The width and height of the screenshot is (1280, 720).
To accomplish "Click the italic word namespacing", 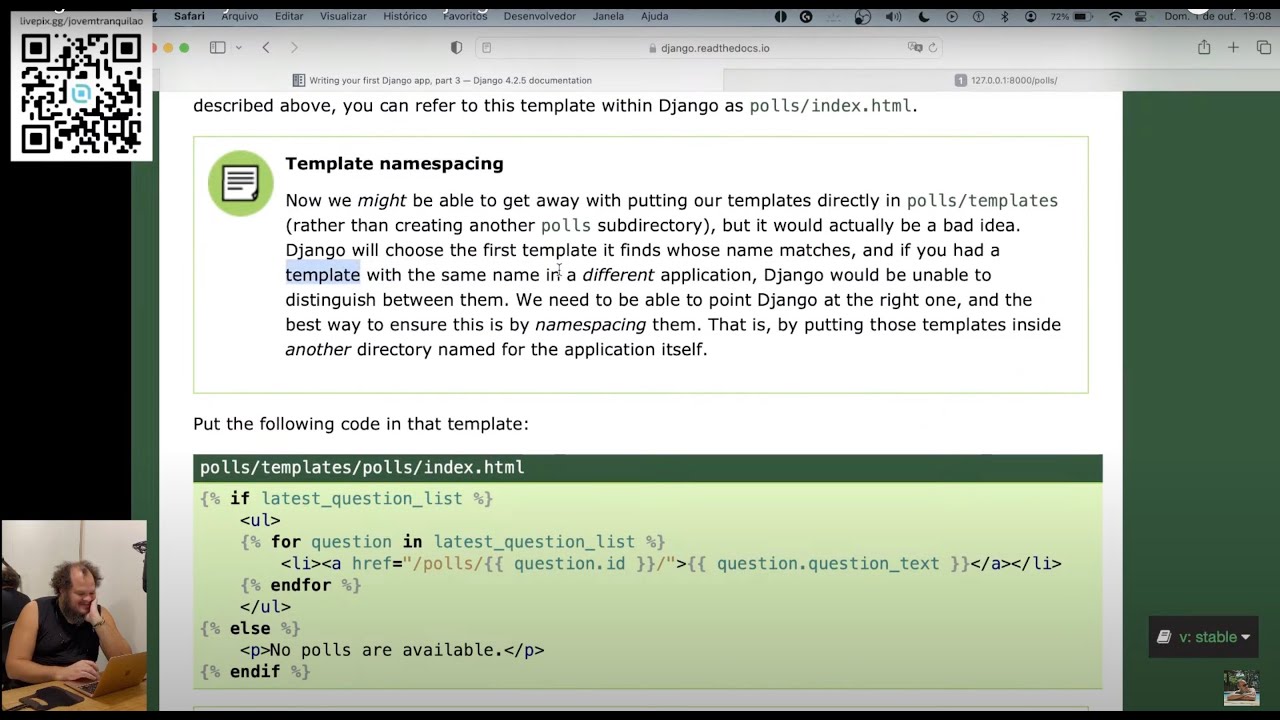I will pos(590,325).
